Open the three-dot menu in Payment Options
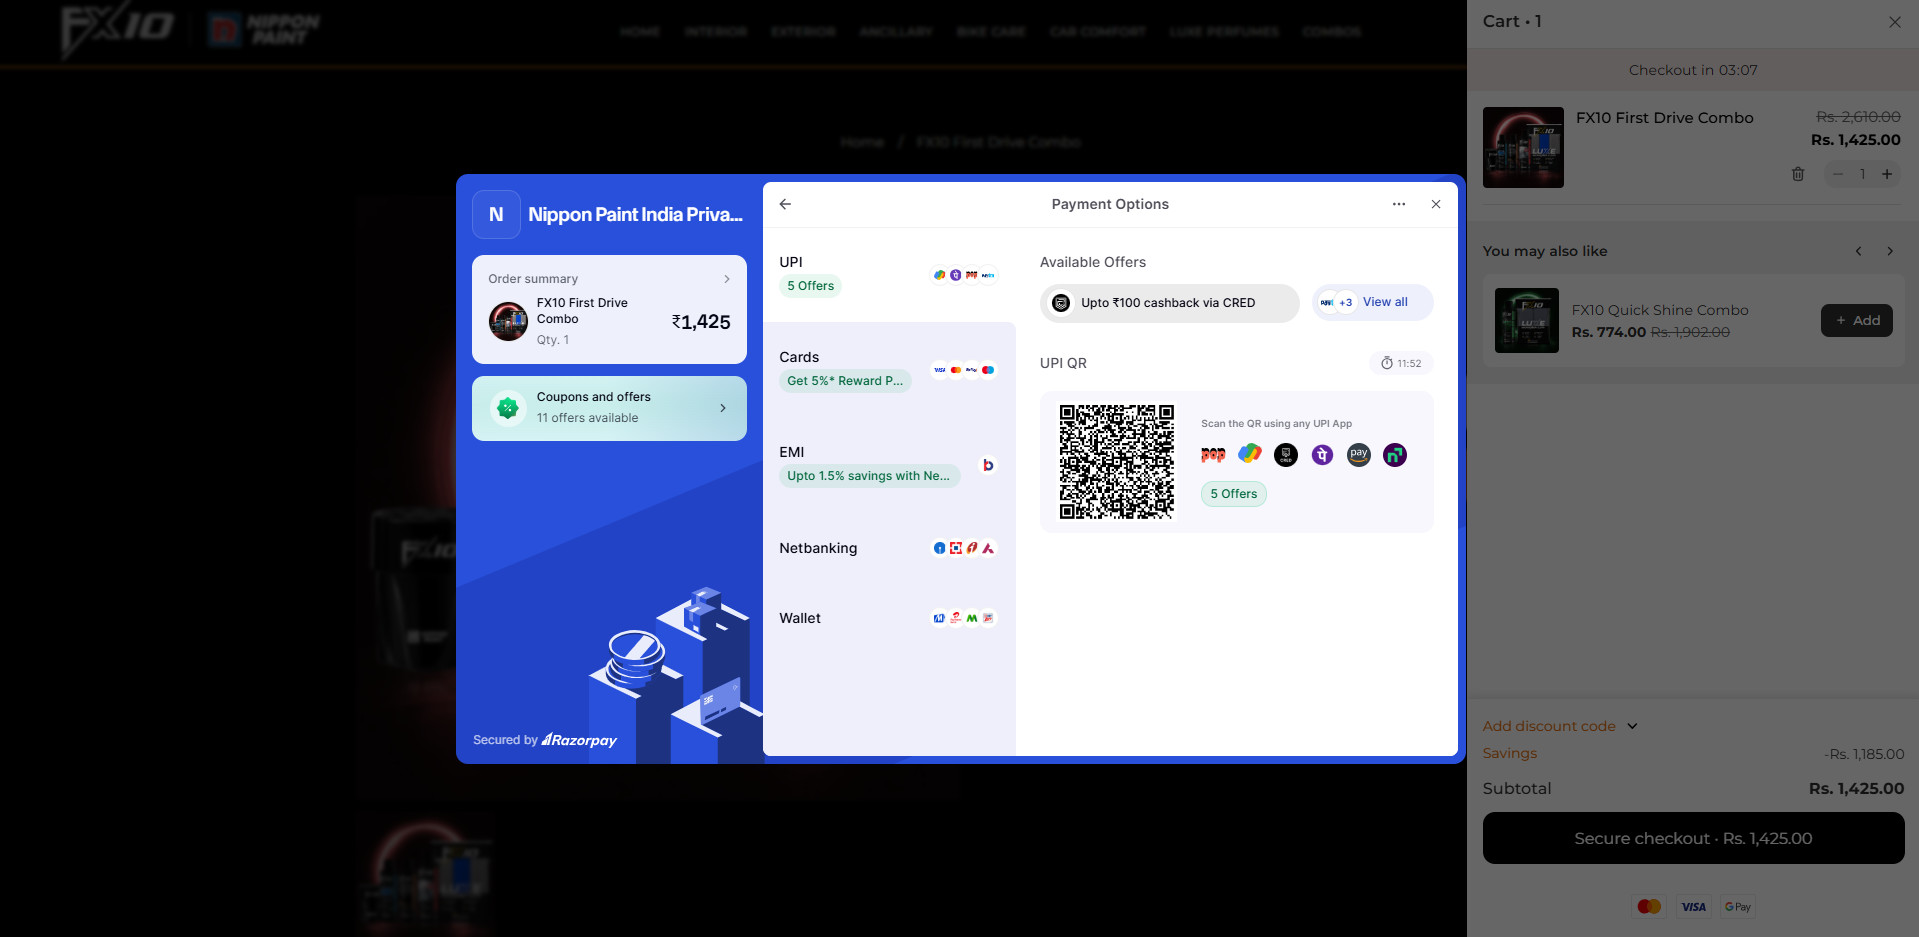This screenshot has height=937, width=1919. (1399, 204)
